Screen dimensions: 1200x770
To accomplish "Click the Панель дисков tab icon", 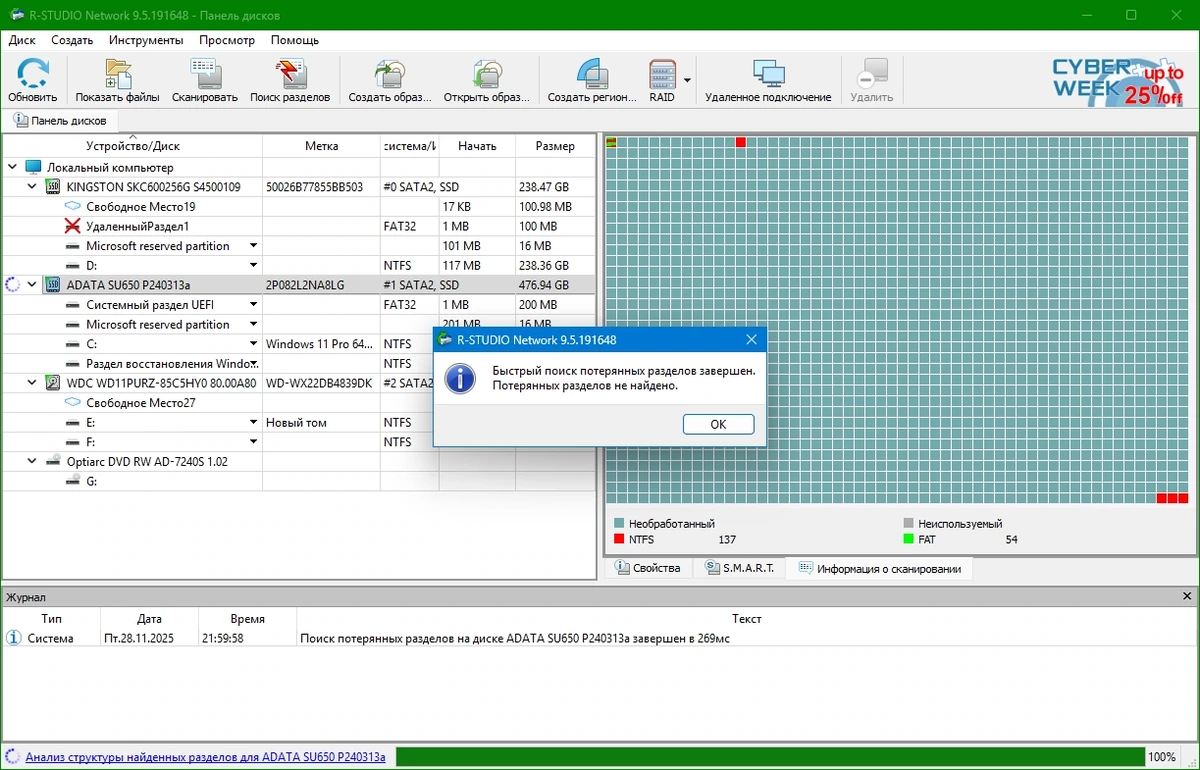I will tap(20, 120).
